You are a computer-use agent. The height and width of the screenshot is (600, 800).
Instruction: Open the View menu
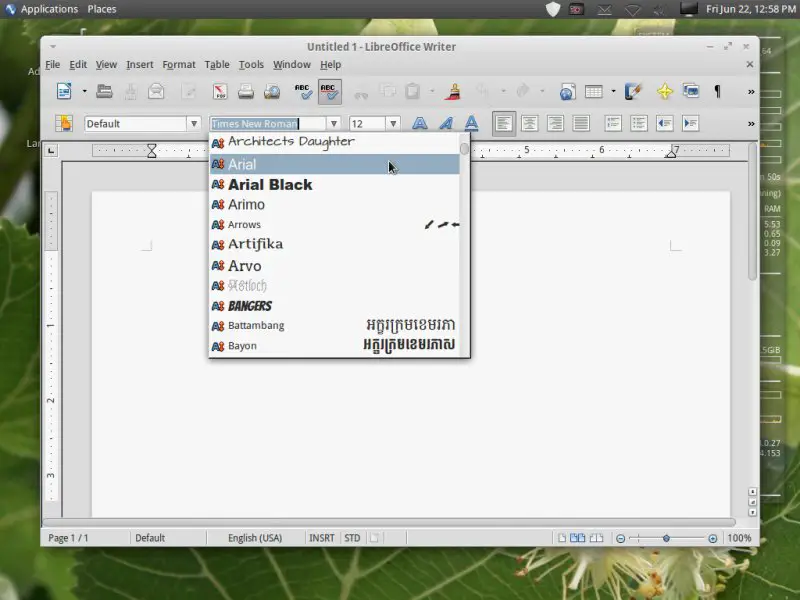coord(106,65)
